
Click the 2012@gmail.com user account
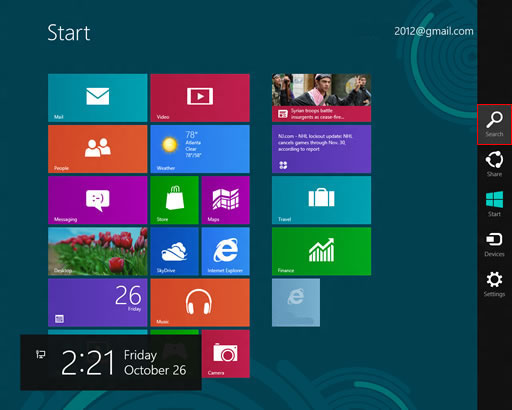(434, 31)
